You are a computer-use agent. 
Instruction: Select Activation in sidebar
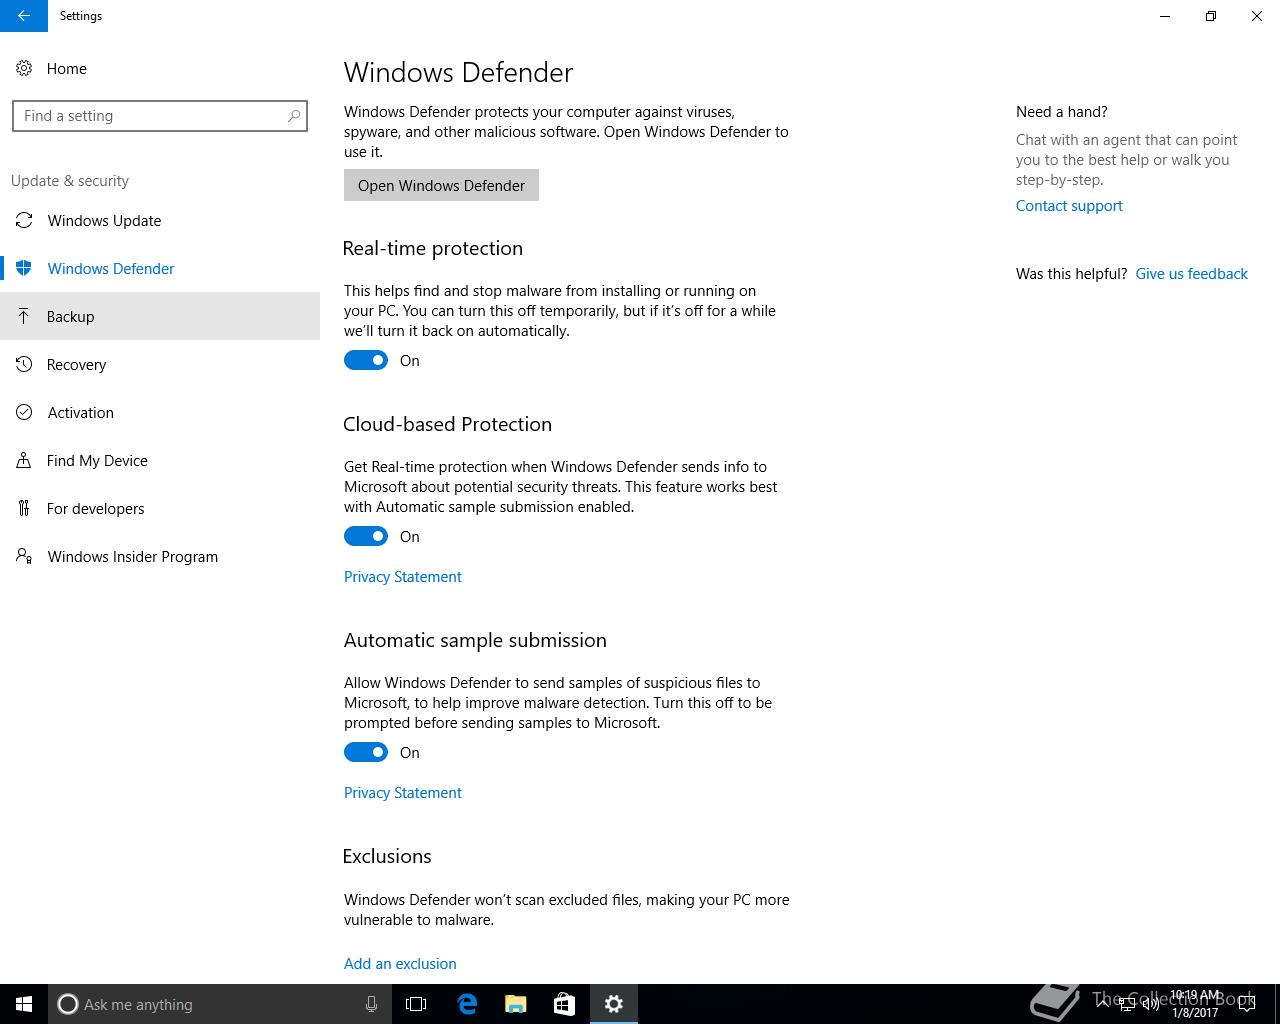[x=160, y=413]
